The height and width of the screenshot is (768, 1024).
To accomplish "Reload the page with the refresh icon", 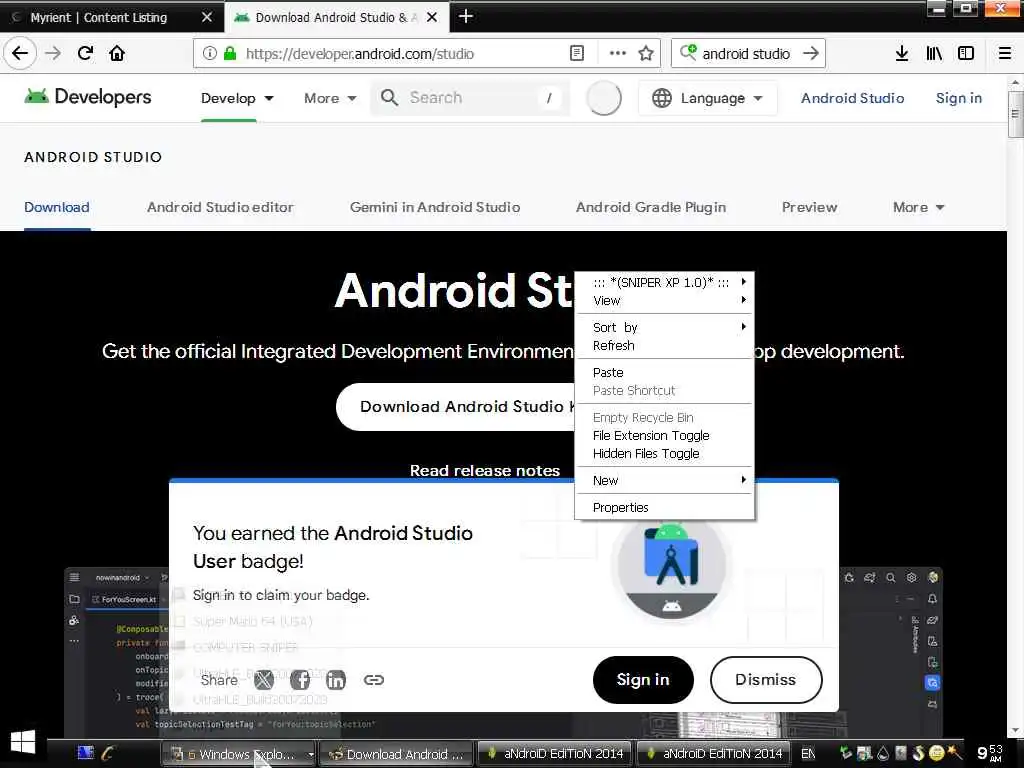I will (86, 54).
